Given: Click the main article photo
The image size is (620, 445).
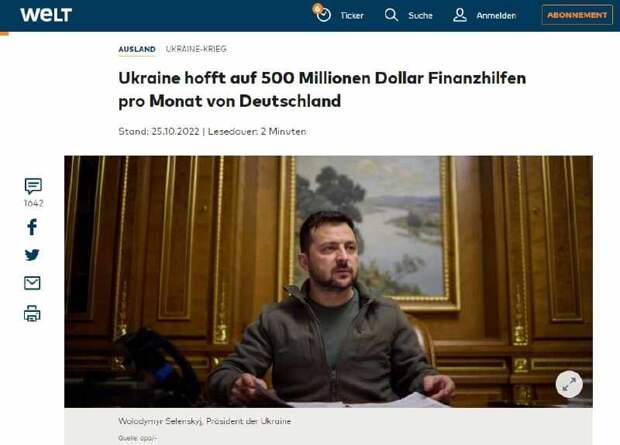Looking at the screenshot, I should (x=328, y=281).
